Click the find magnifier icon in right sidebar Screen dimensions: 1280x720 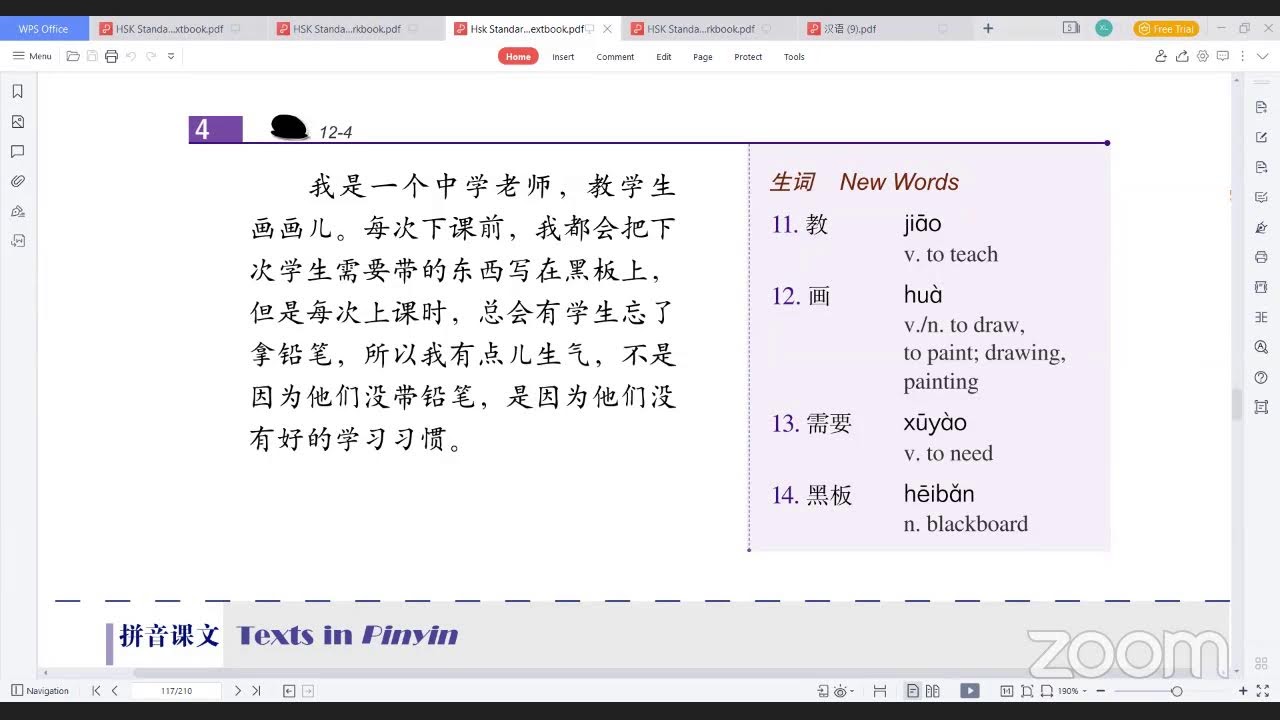coord(1261,347)
